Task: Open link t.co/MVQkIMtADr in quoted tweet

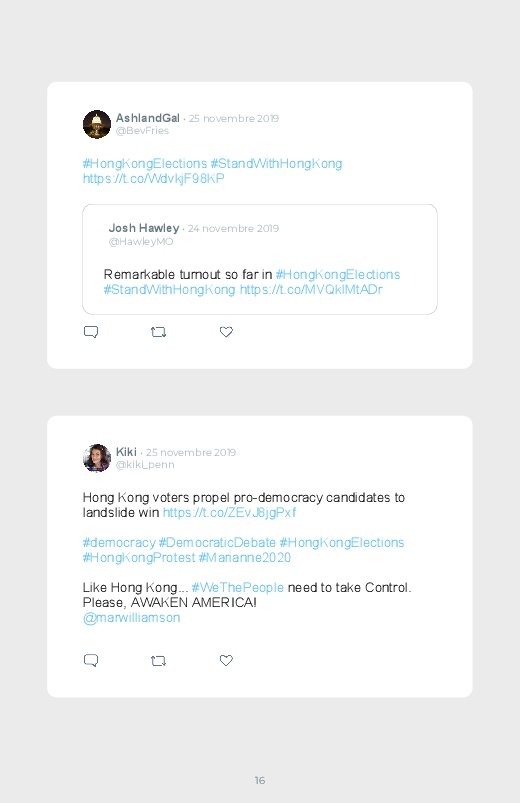Action: [x=311, y=289]
